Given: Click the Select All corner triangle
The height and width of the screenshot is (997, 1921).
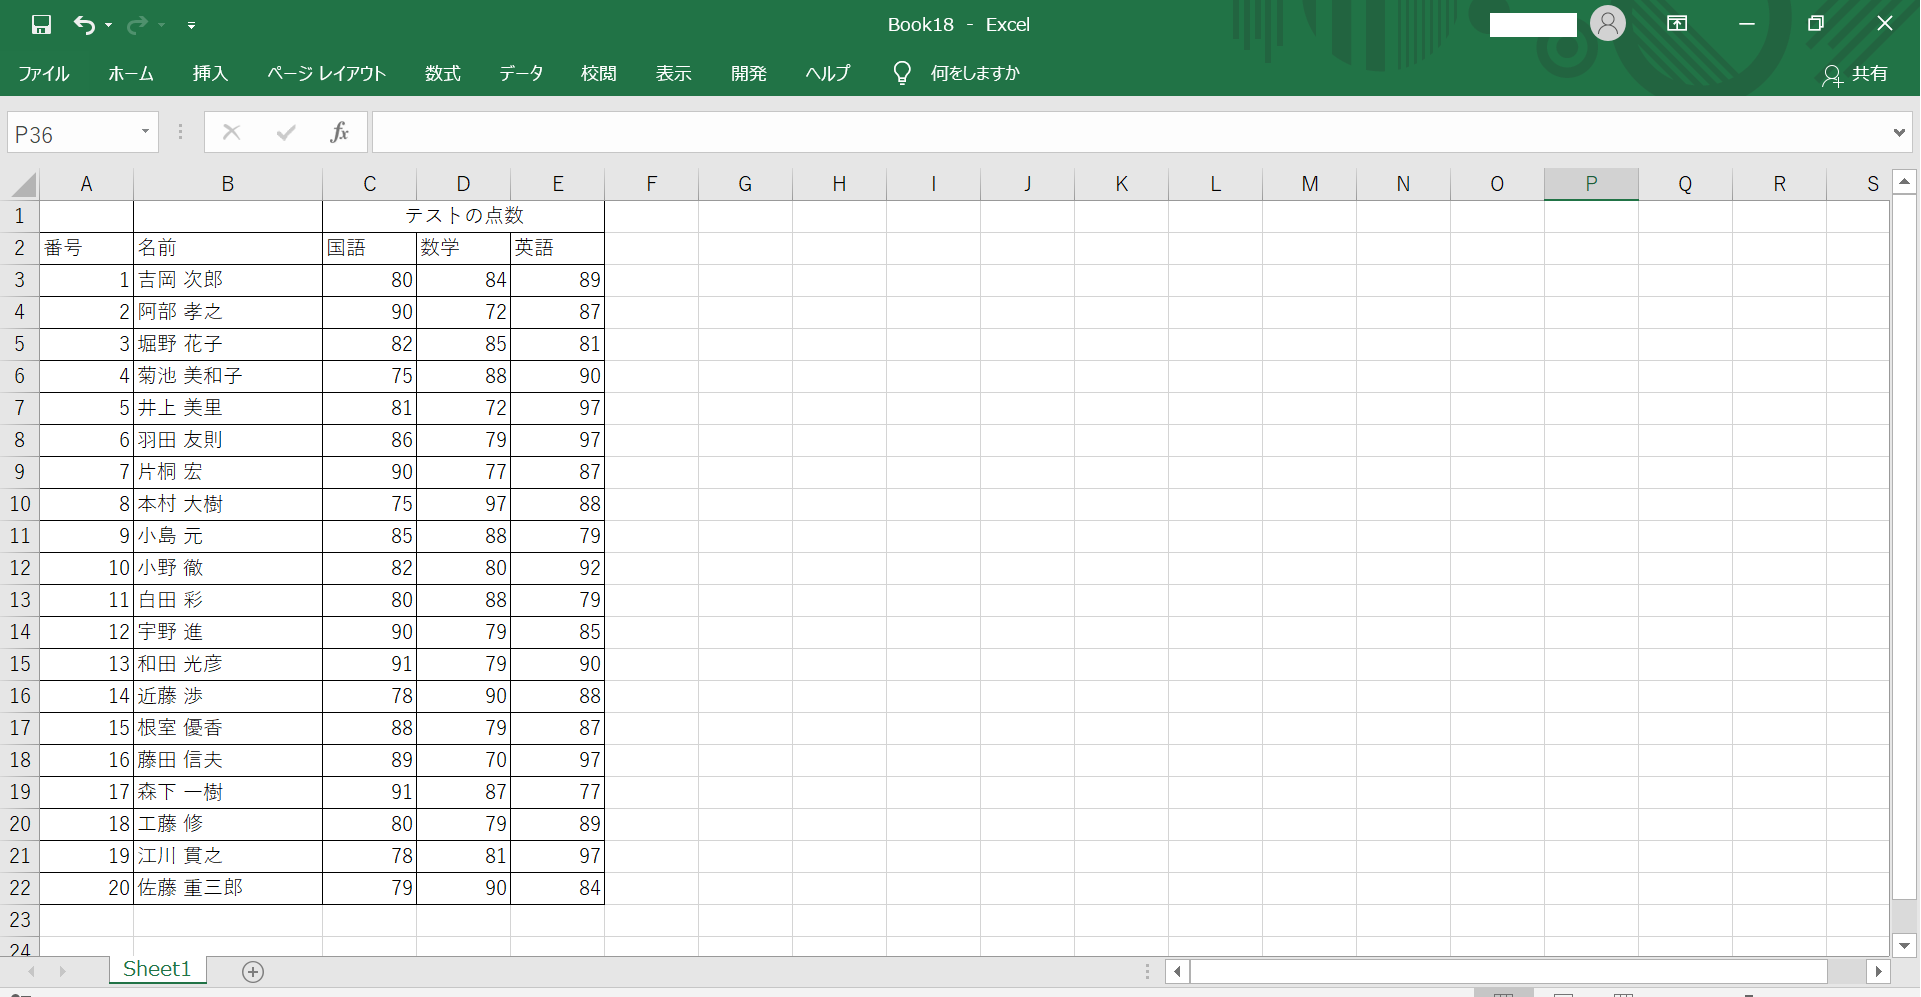Looking at the screenshot, I should (x=24, y=184).
